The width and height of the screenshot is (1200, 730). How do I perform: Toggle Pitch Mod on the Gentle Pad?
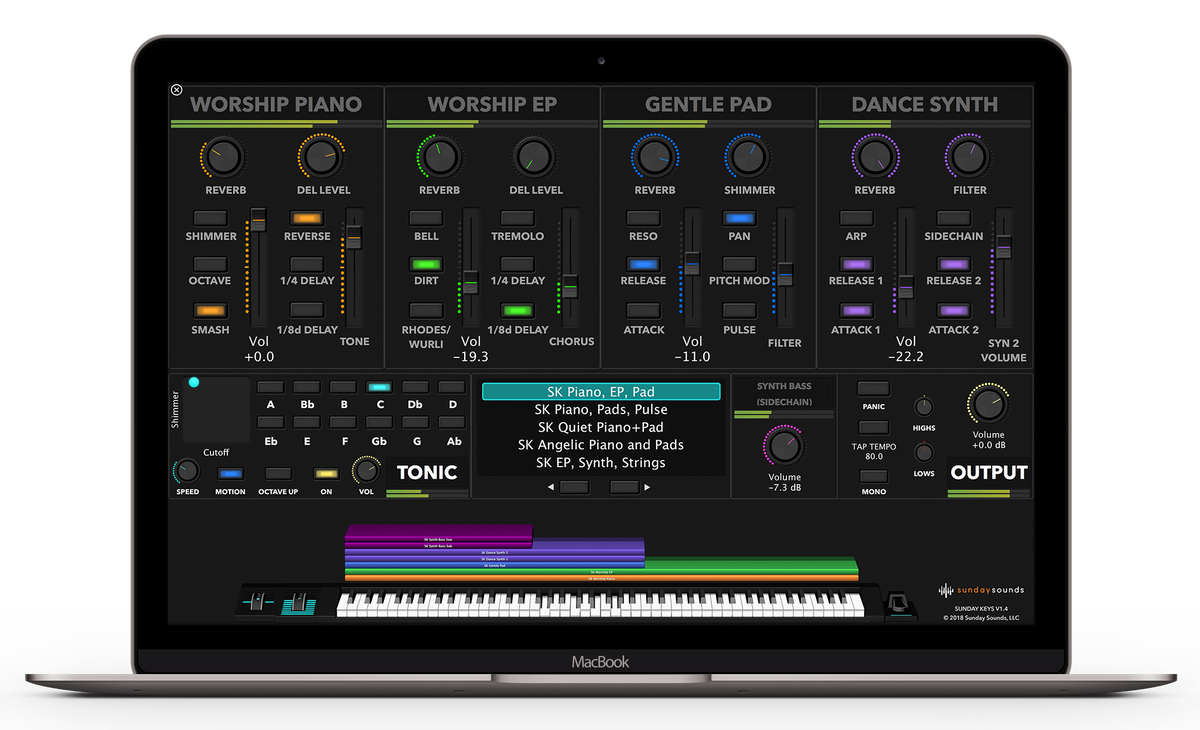point(739,262)
